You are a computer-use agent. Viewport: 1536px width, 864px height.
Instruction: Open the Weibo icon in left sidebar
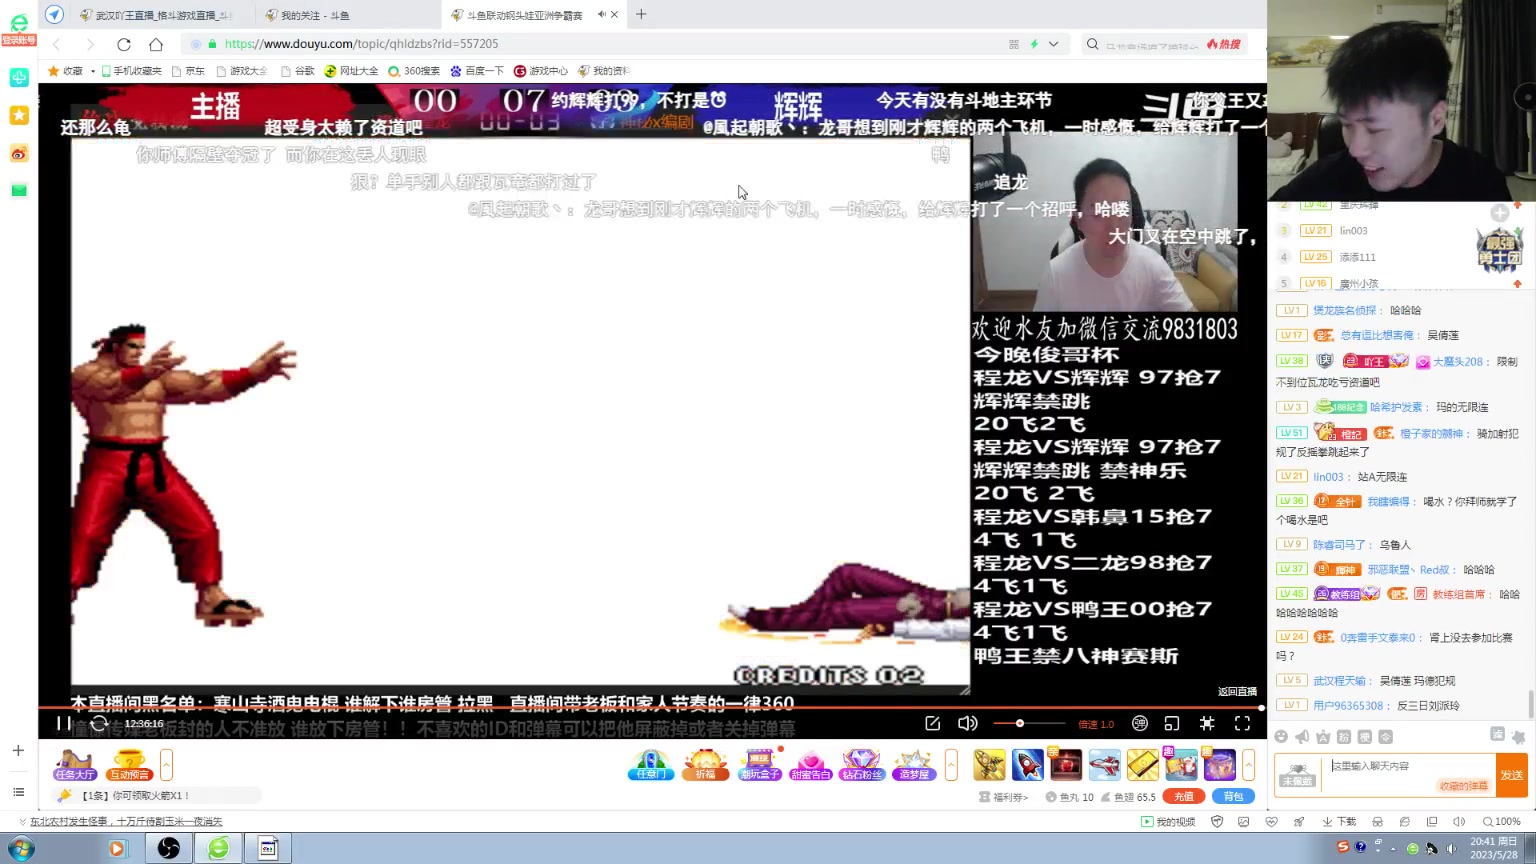(x=19, y=153)
